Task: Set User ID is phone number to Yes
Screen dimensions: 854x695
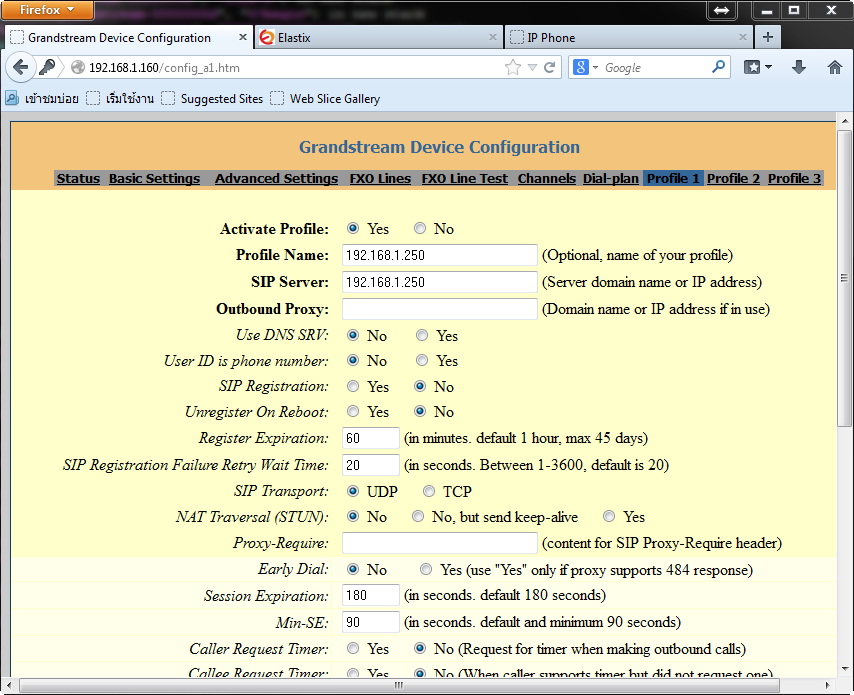Action: pyautogui.click(x=422, y=360)
